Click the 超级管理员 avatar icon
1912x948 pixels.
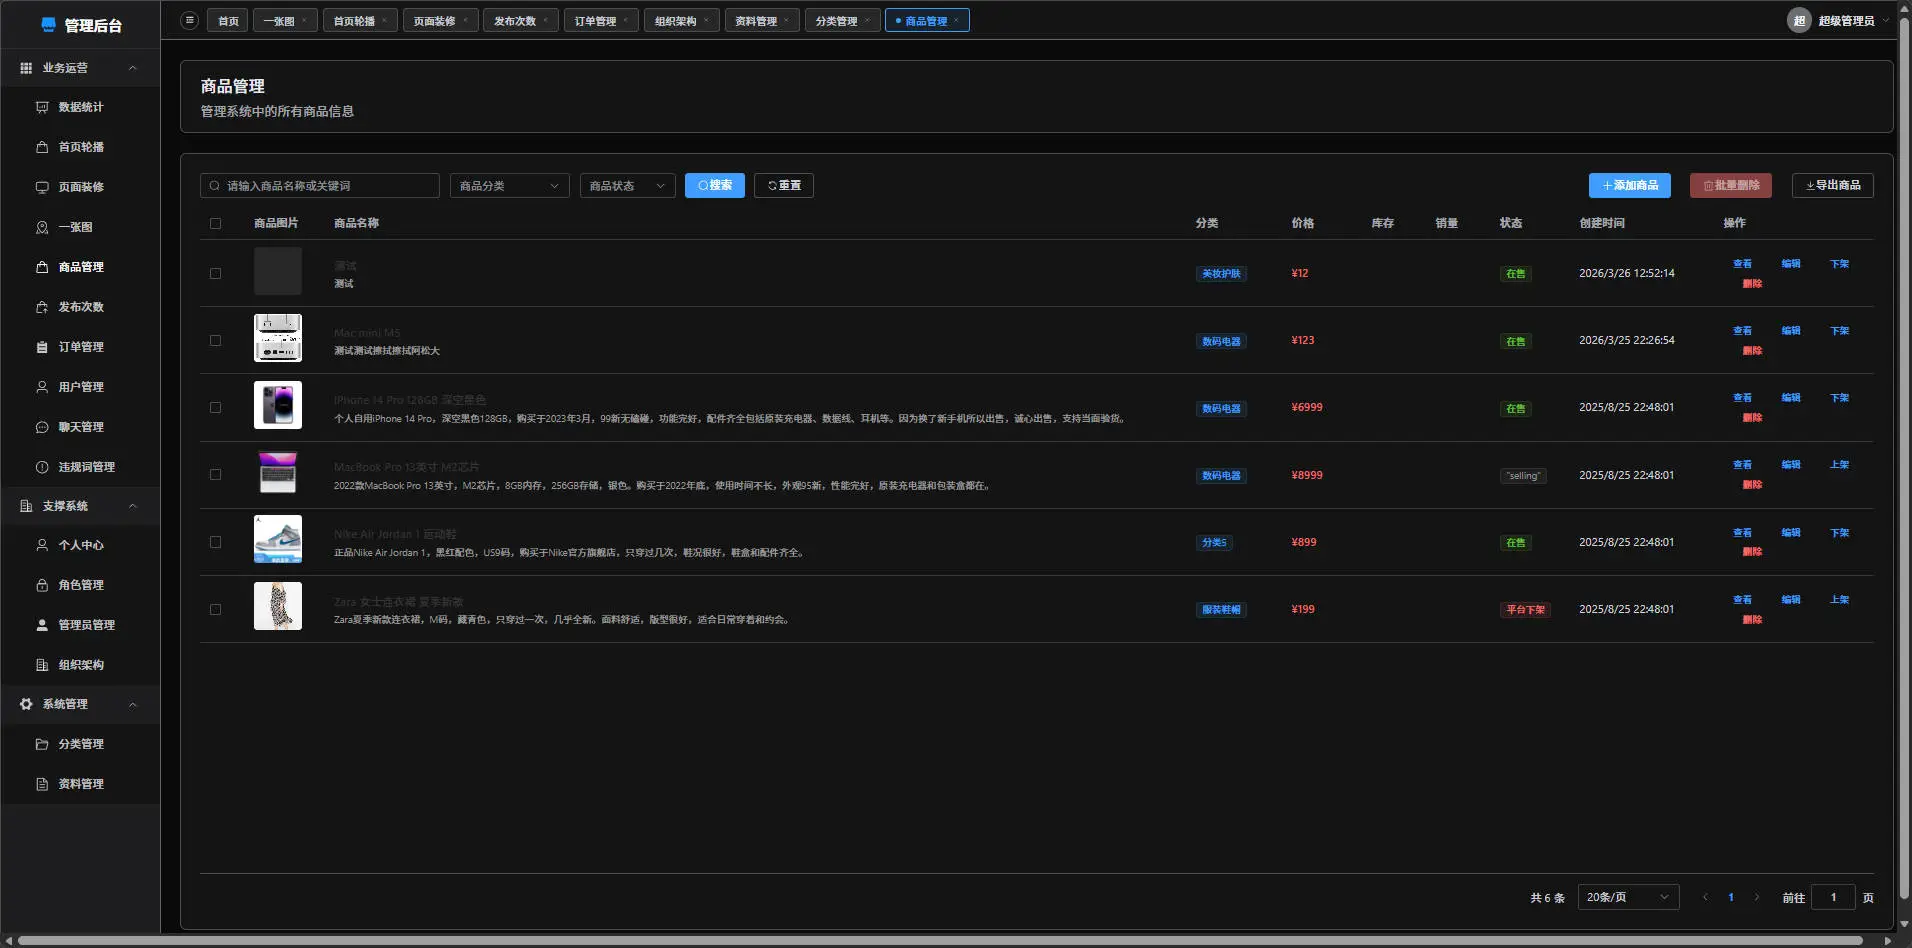click(1798, 20)
